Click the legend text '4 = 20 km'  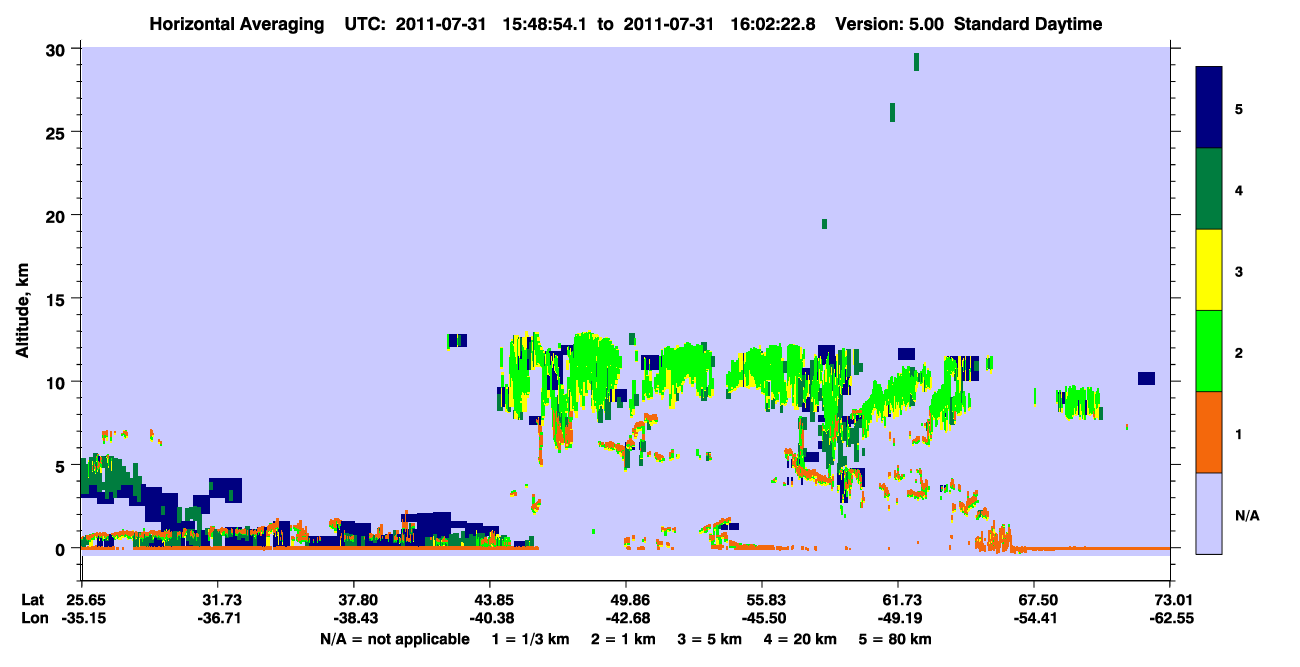point(802,639)
